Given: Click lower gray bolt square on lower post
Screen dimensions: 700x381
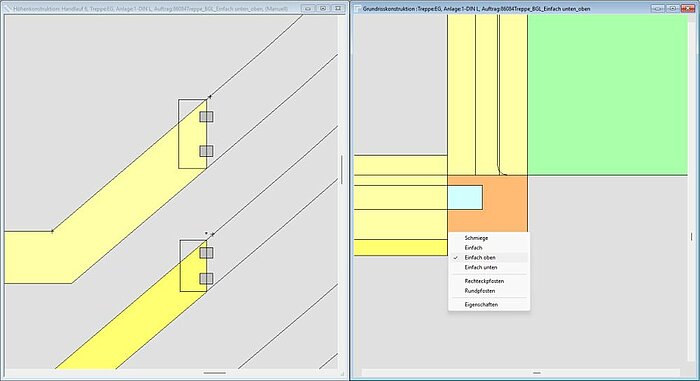Looking at the screenshot, I should point(206,279).
